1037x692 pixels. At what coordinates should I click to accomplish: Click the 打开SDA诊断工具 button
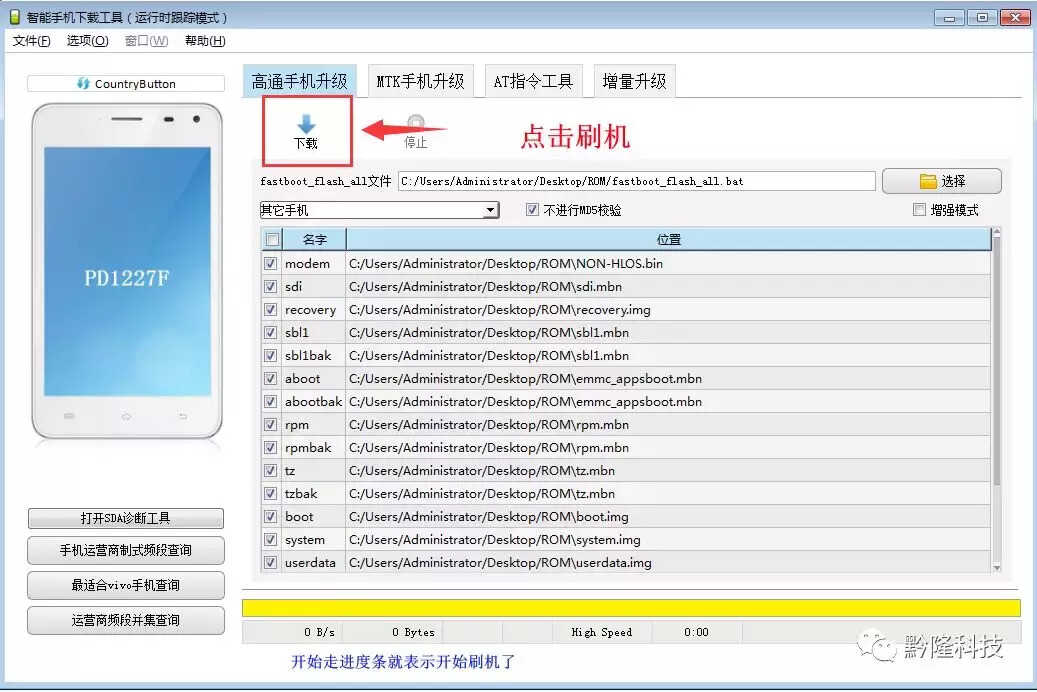126,518
